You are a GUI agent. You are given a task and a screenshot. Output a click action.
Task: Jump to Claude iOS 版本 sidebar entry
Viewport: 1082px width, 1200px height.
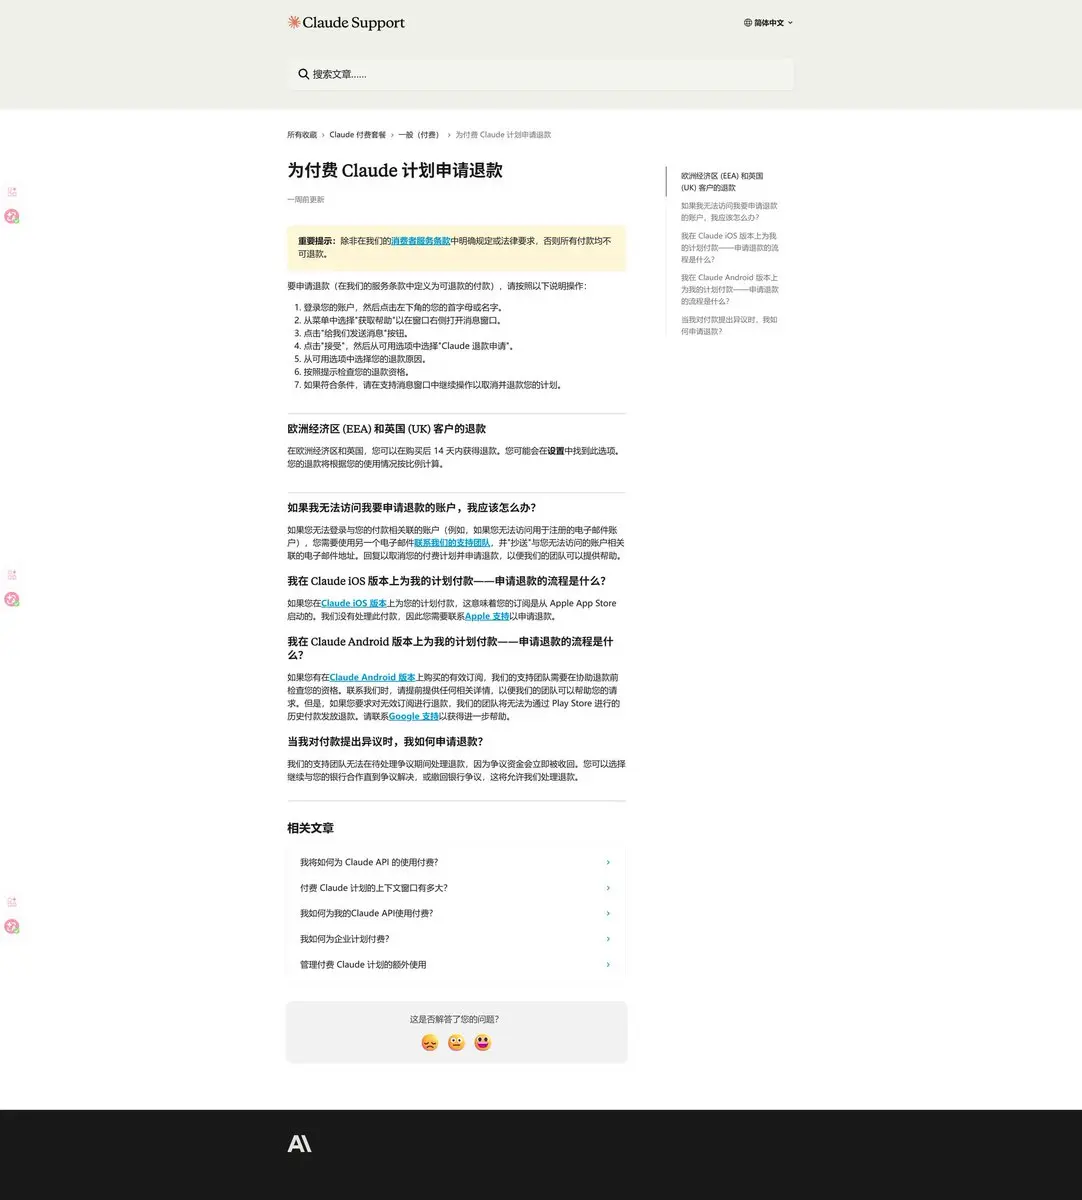[x=730, y=248]
